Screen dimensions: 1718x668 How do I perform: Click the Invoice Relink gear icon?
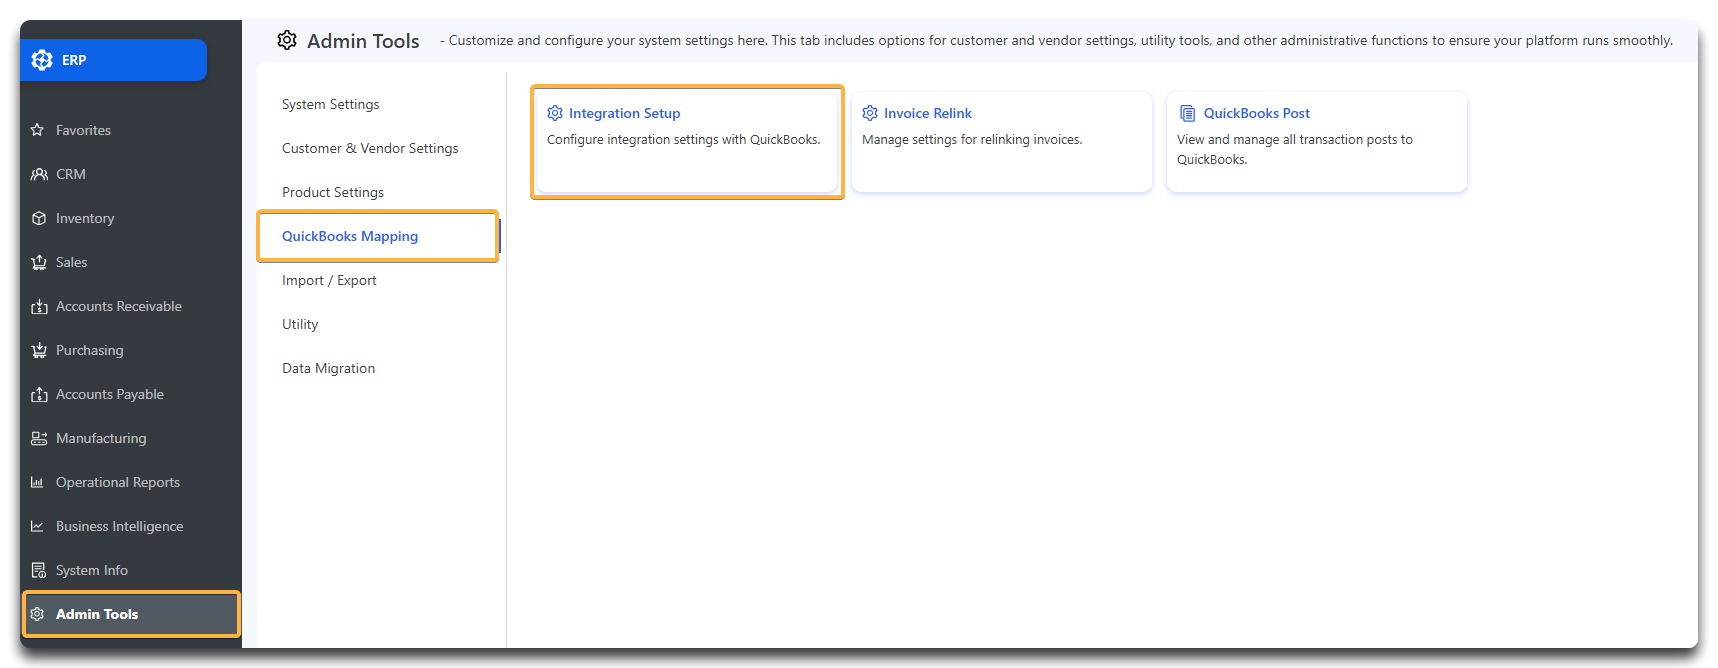tap(870, 113)
